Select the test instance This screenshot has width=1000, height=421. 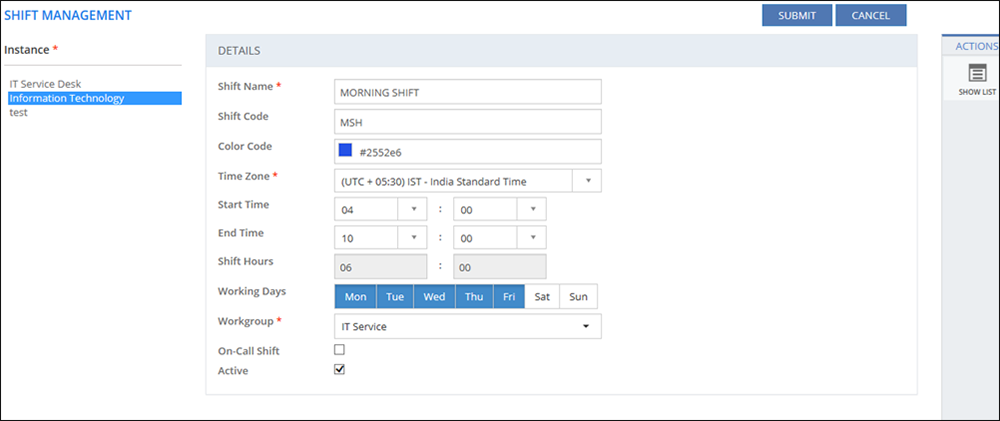coord(18,112)
